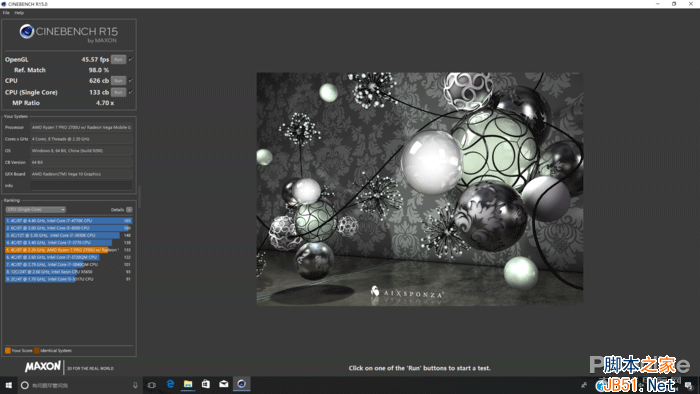Viewport: 700px width, 394px height.
Task: Open Microsoft Store from the taskbar
Action: coord(206,384)
